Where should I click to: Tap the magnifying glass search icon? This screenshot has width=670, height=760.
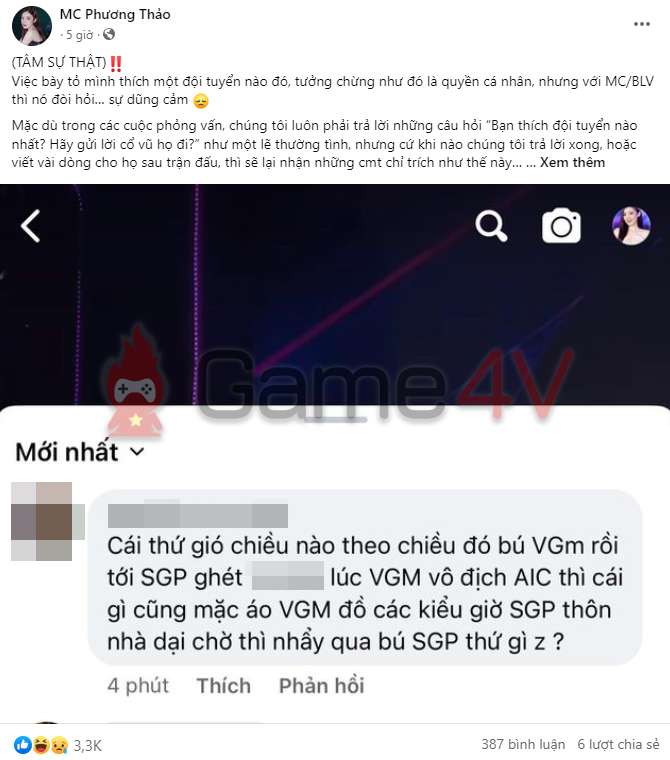491,226
